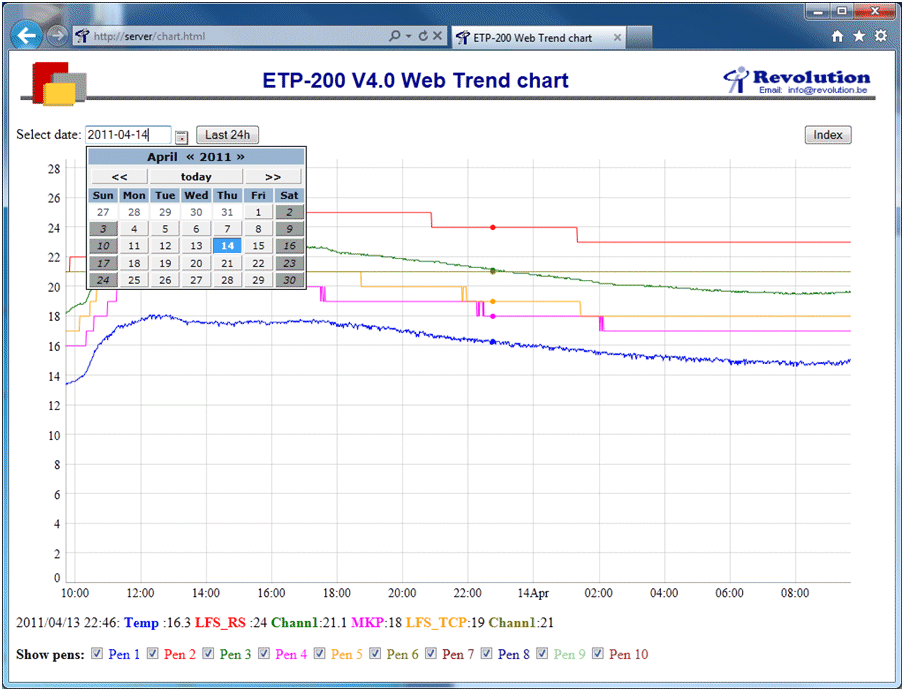Select the ETP-200 Web Trend chart tab
The width and height of the screenshot is (904, 691).
point(538,37)
